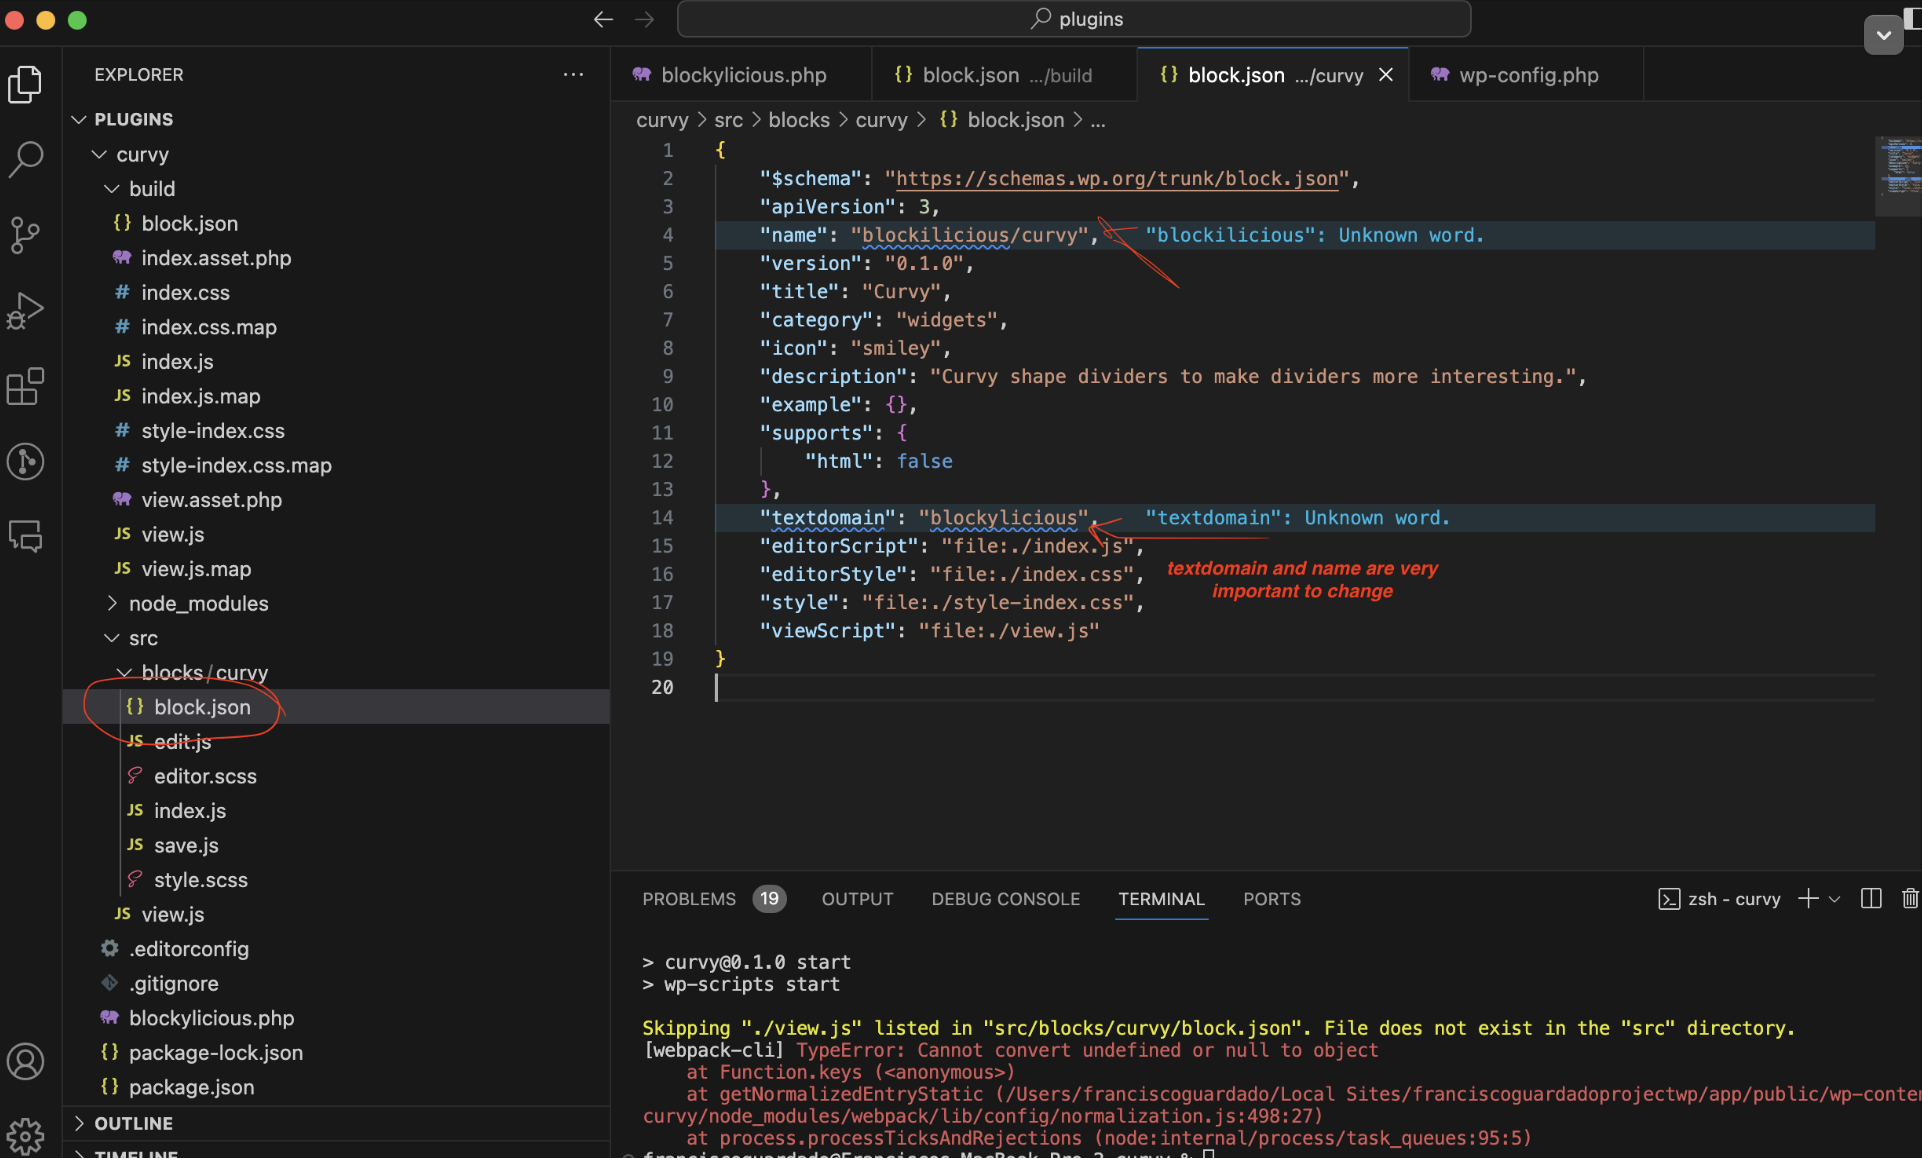Screen dimensions: 1922x1158
Task: Open index.asset.php file
Action: tap(336, 258)
